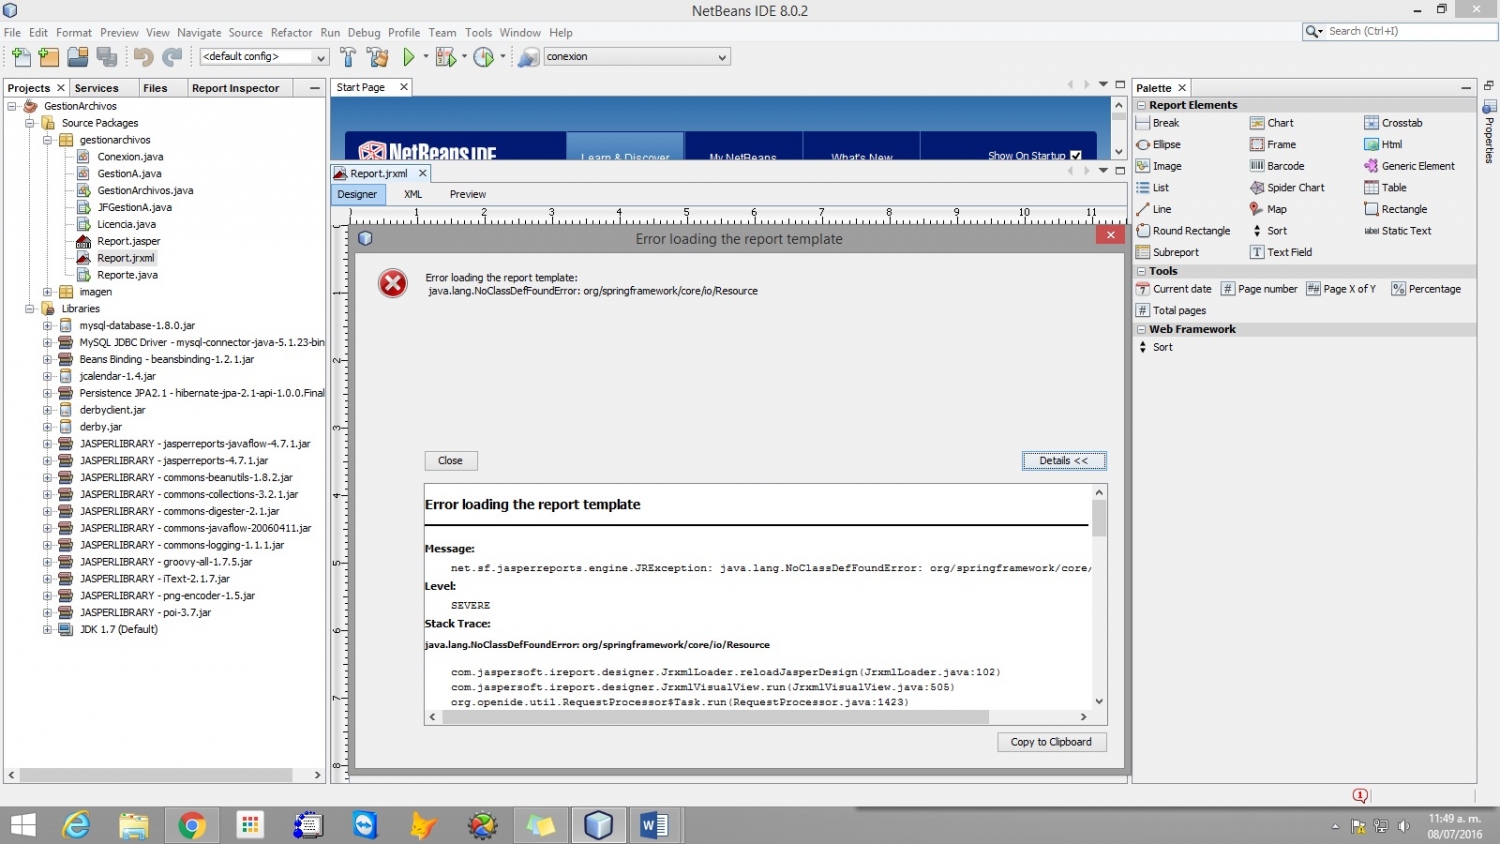The image size is (1500, 844).
Task: Switch to the XML view tab
Action: pos(413,194)
